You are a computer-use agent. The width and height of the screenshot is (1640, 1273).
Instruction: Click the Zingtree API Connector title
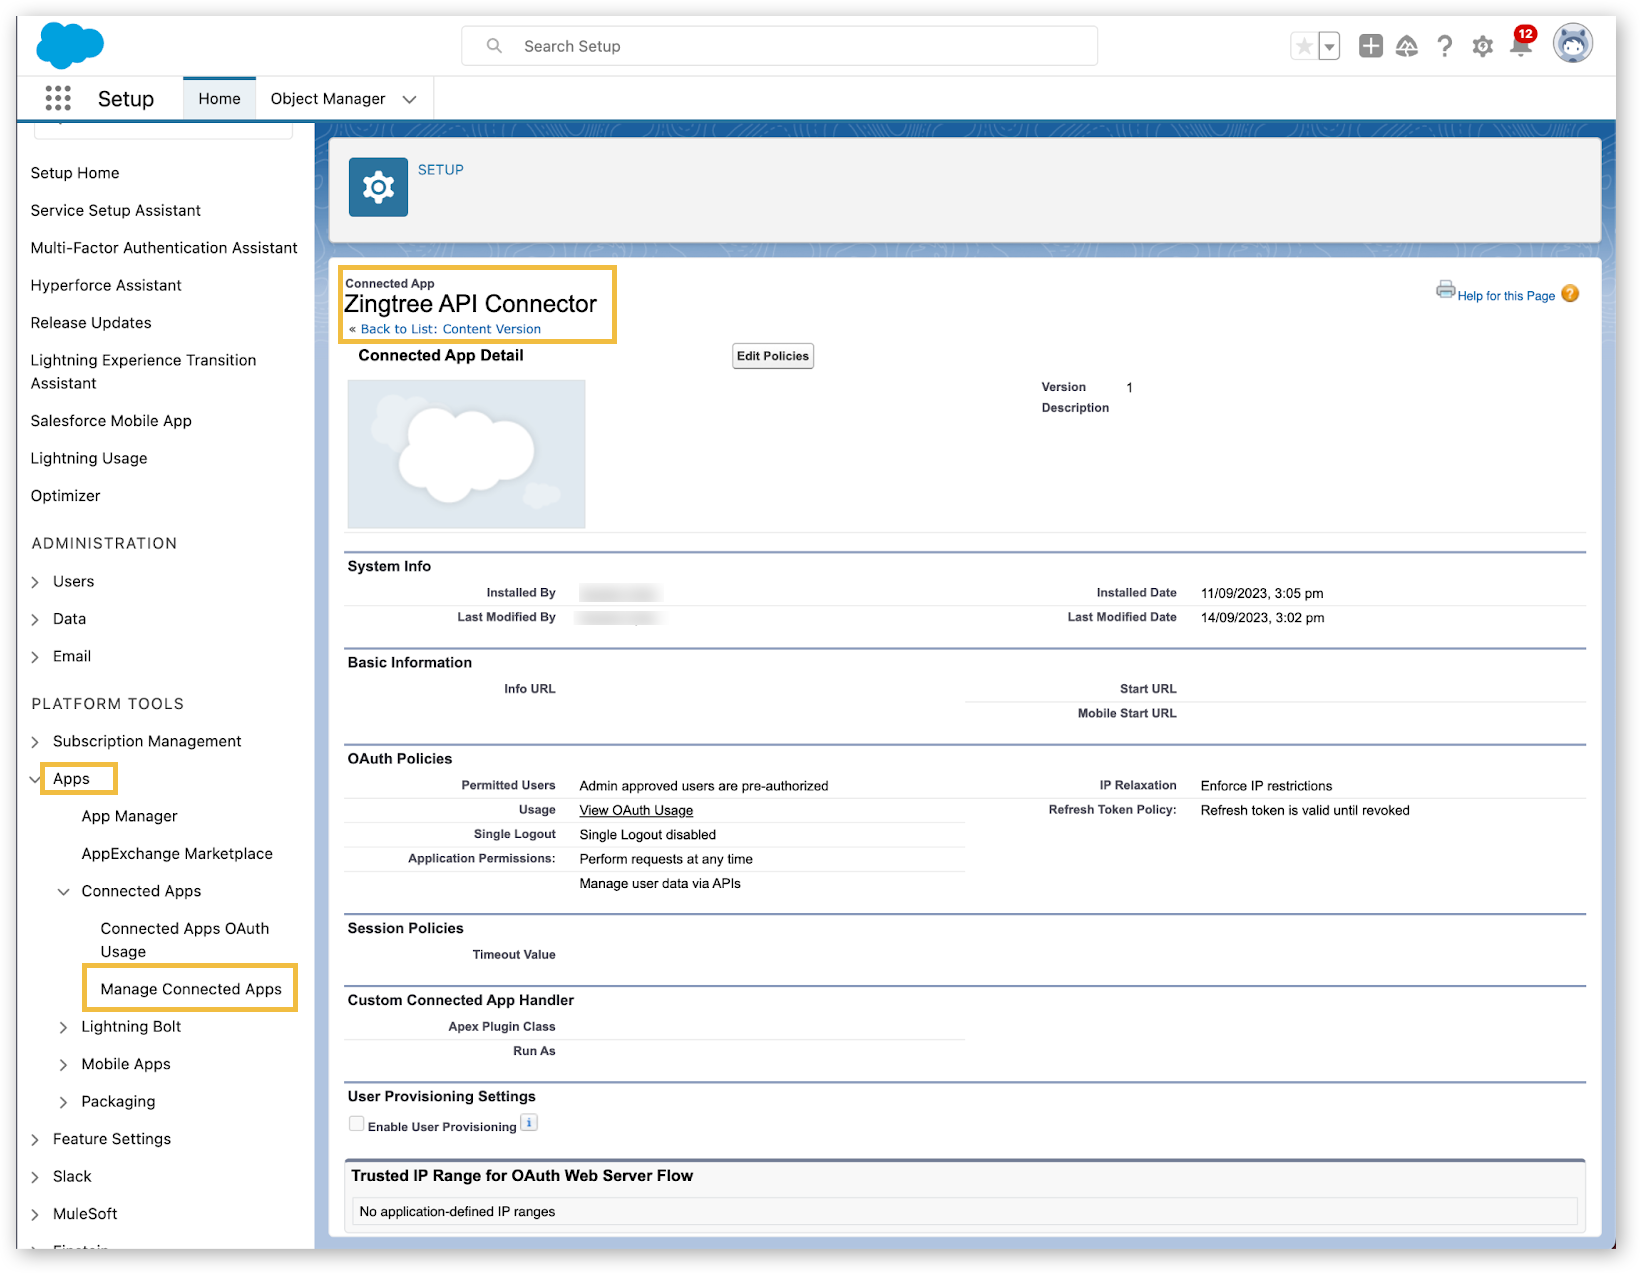(x=471, y=304)
